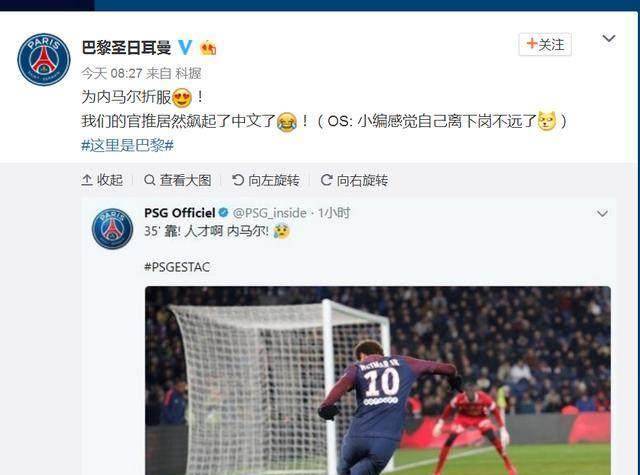The image size is (640, 475).
Task: Click the magnifier icon beside 查看大图
Action: tap(149, 180)
